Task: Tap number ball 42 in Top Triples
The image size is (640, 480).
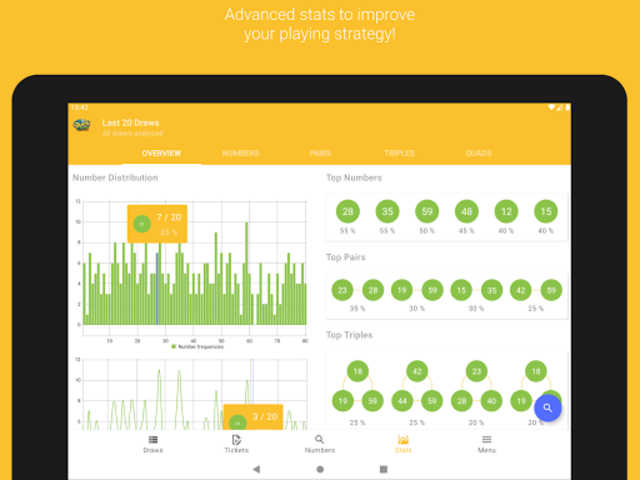Action: pyautogui.click(x=417, y=370)
